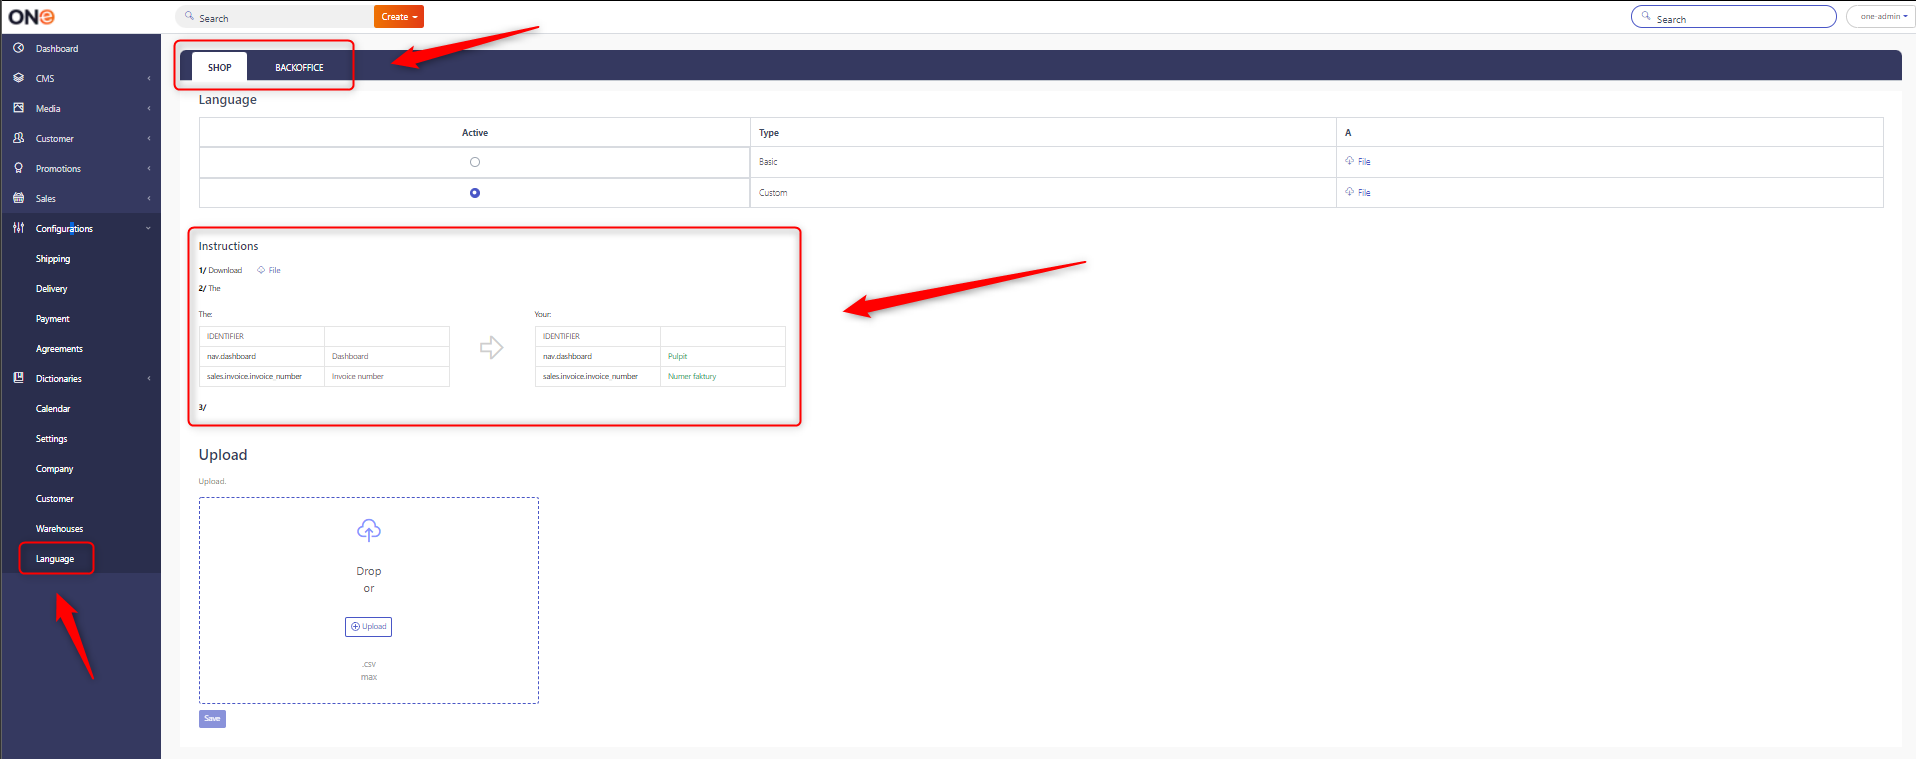Click 'Invoice number' cell in left table

coord(387,376)
